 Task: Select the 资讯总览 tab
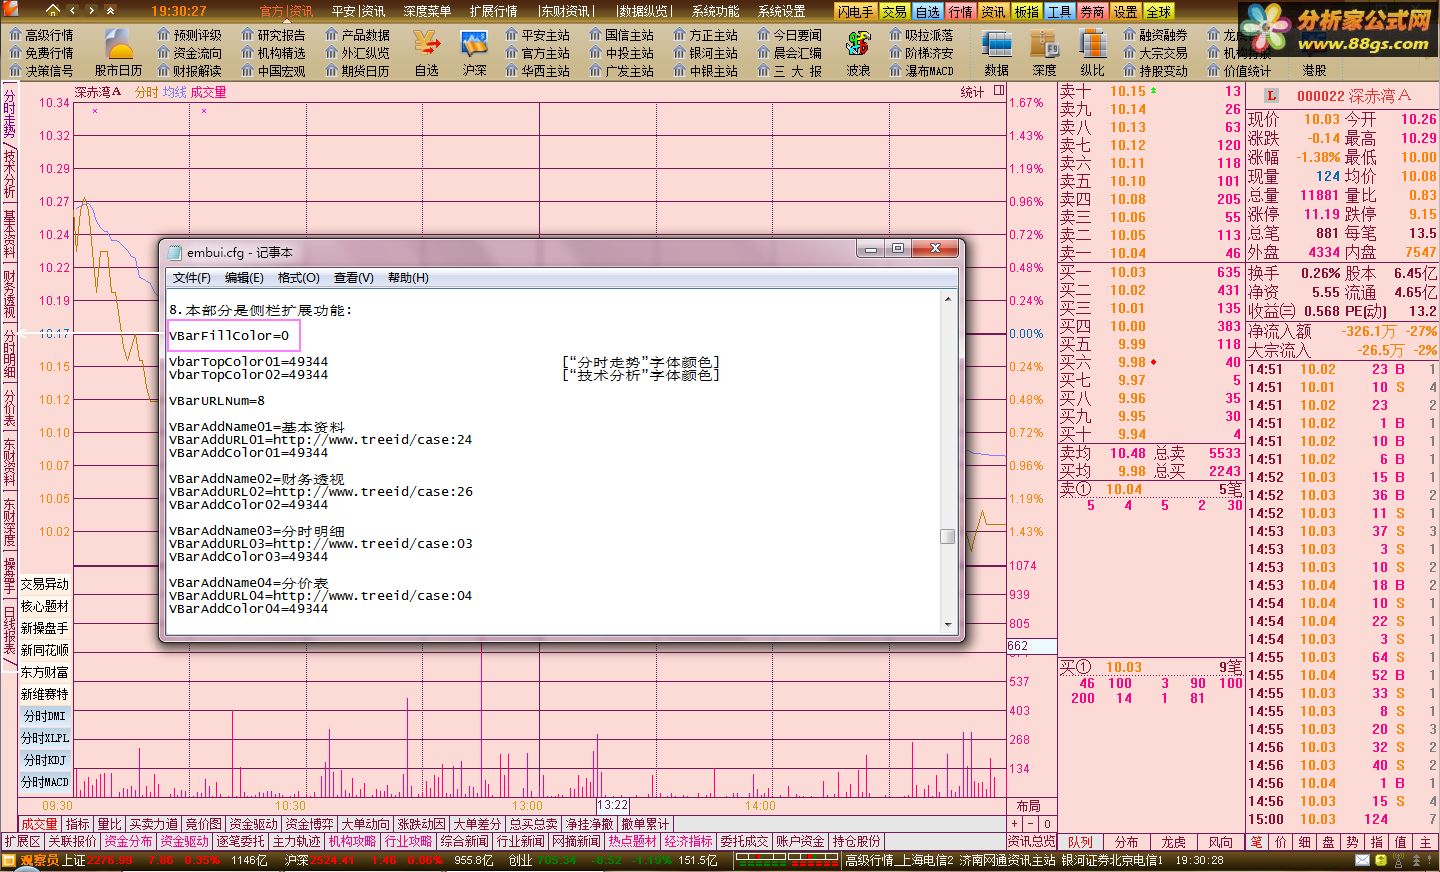coord(1031,842)
